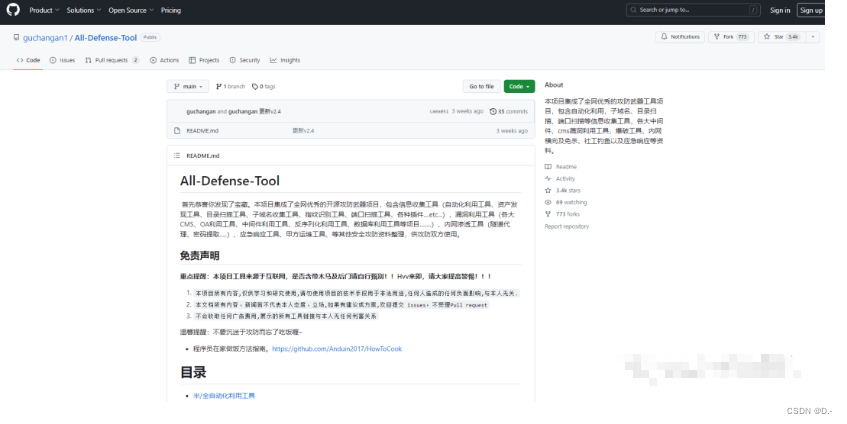Image resolution: width=847 pixels, height=424 pixels.
Task: Open the HowToCook GitHub link
Action: [337, 349]
